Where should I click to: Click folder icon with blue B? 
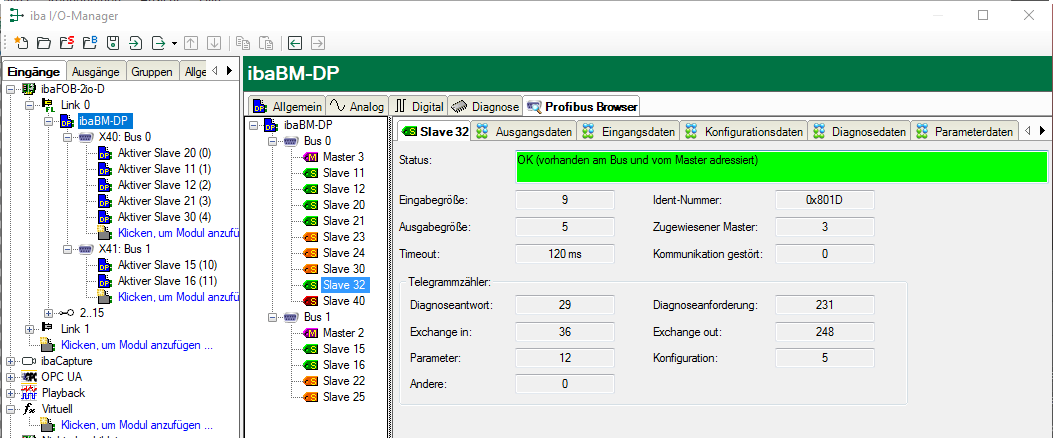pos(89,43)
